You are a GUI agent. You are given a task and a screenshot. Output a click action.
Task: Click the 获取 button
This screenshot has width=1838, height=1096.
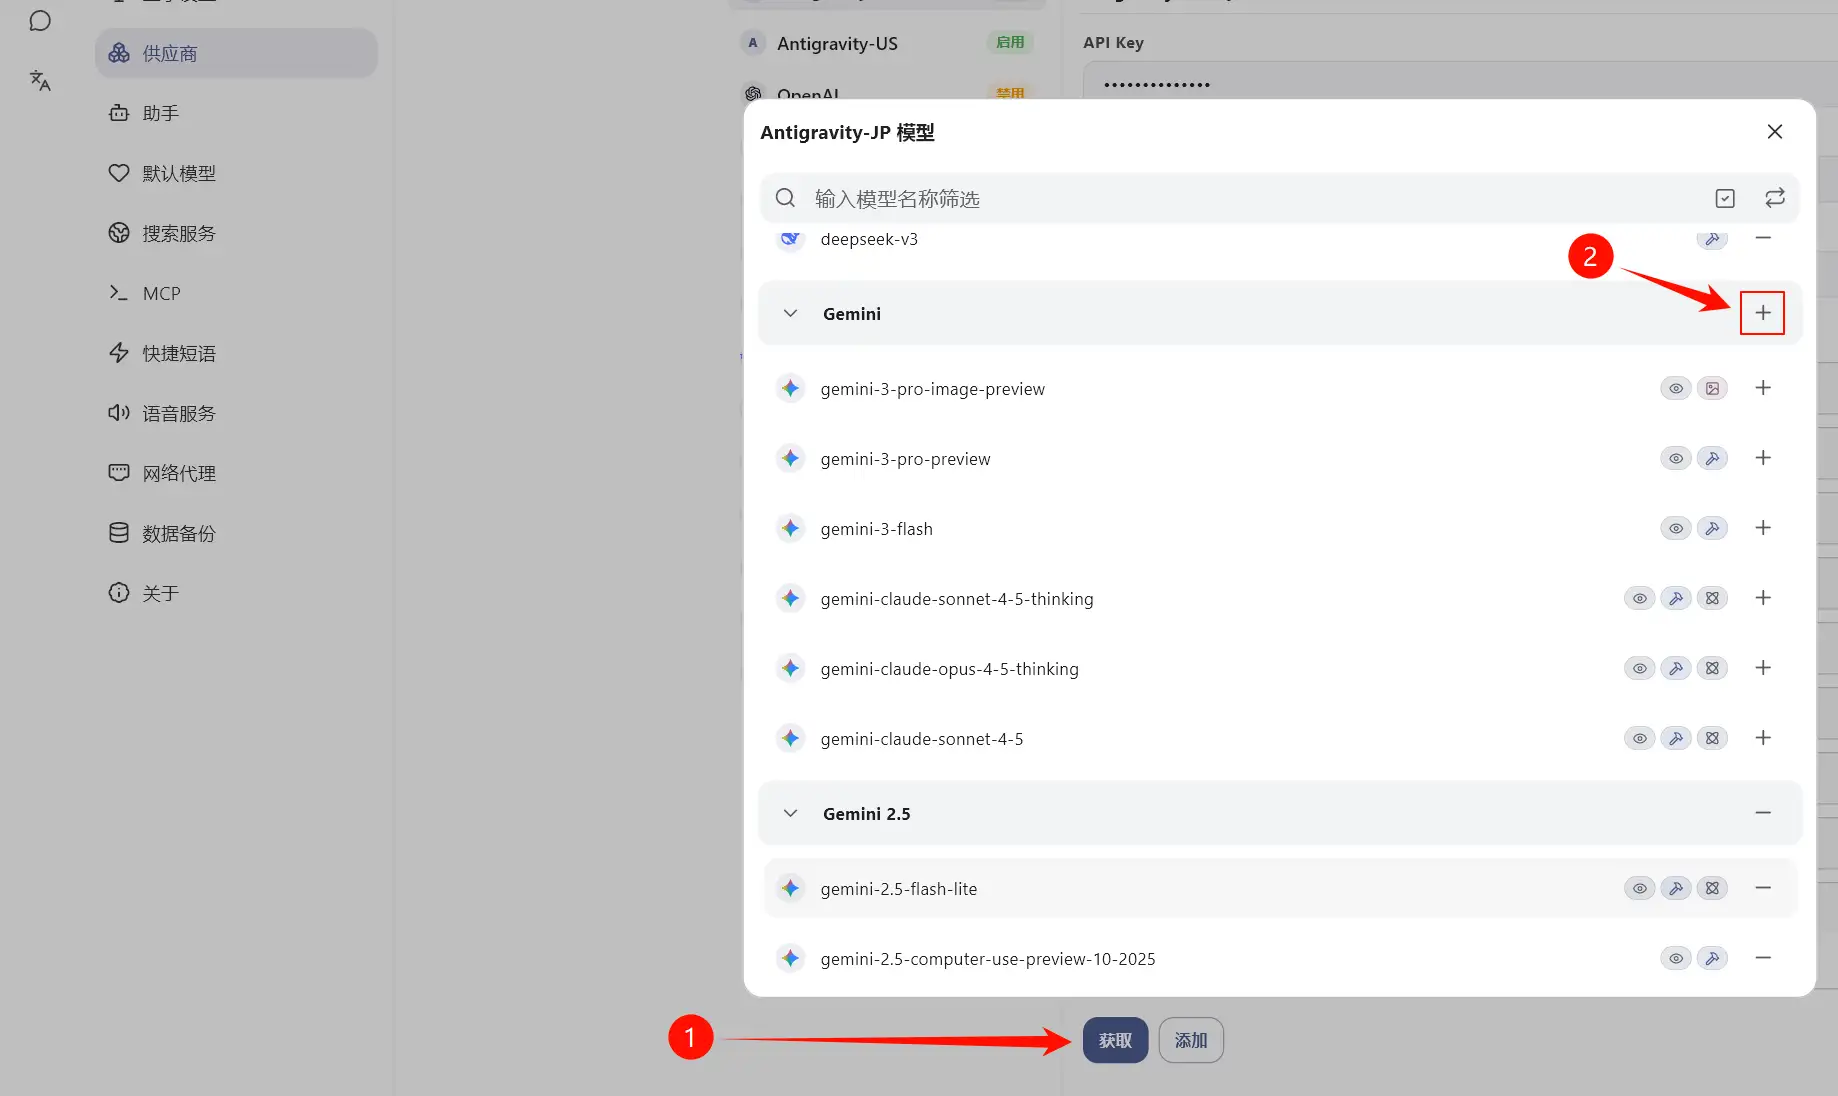1114,1040
